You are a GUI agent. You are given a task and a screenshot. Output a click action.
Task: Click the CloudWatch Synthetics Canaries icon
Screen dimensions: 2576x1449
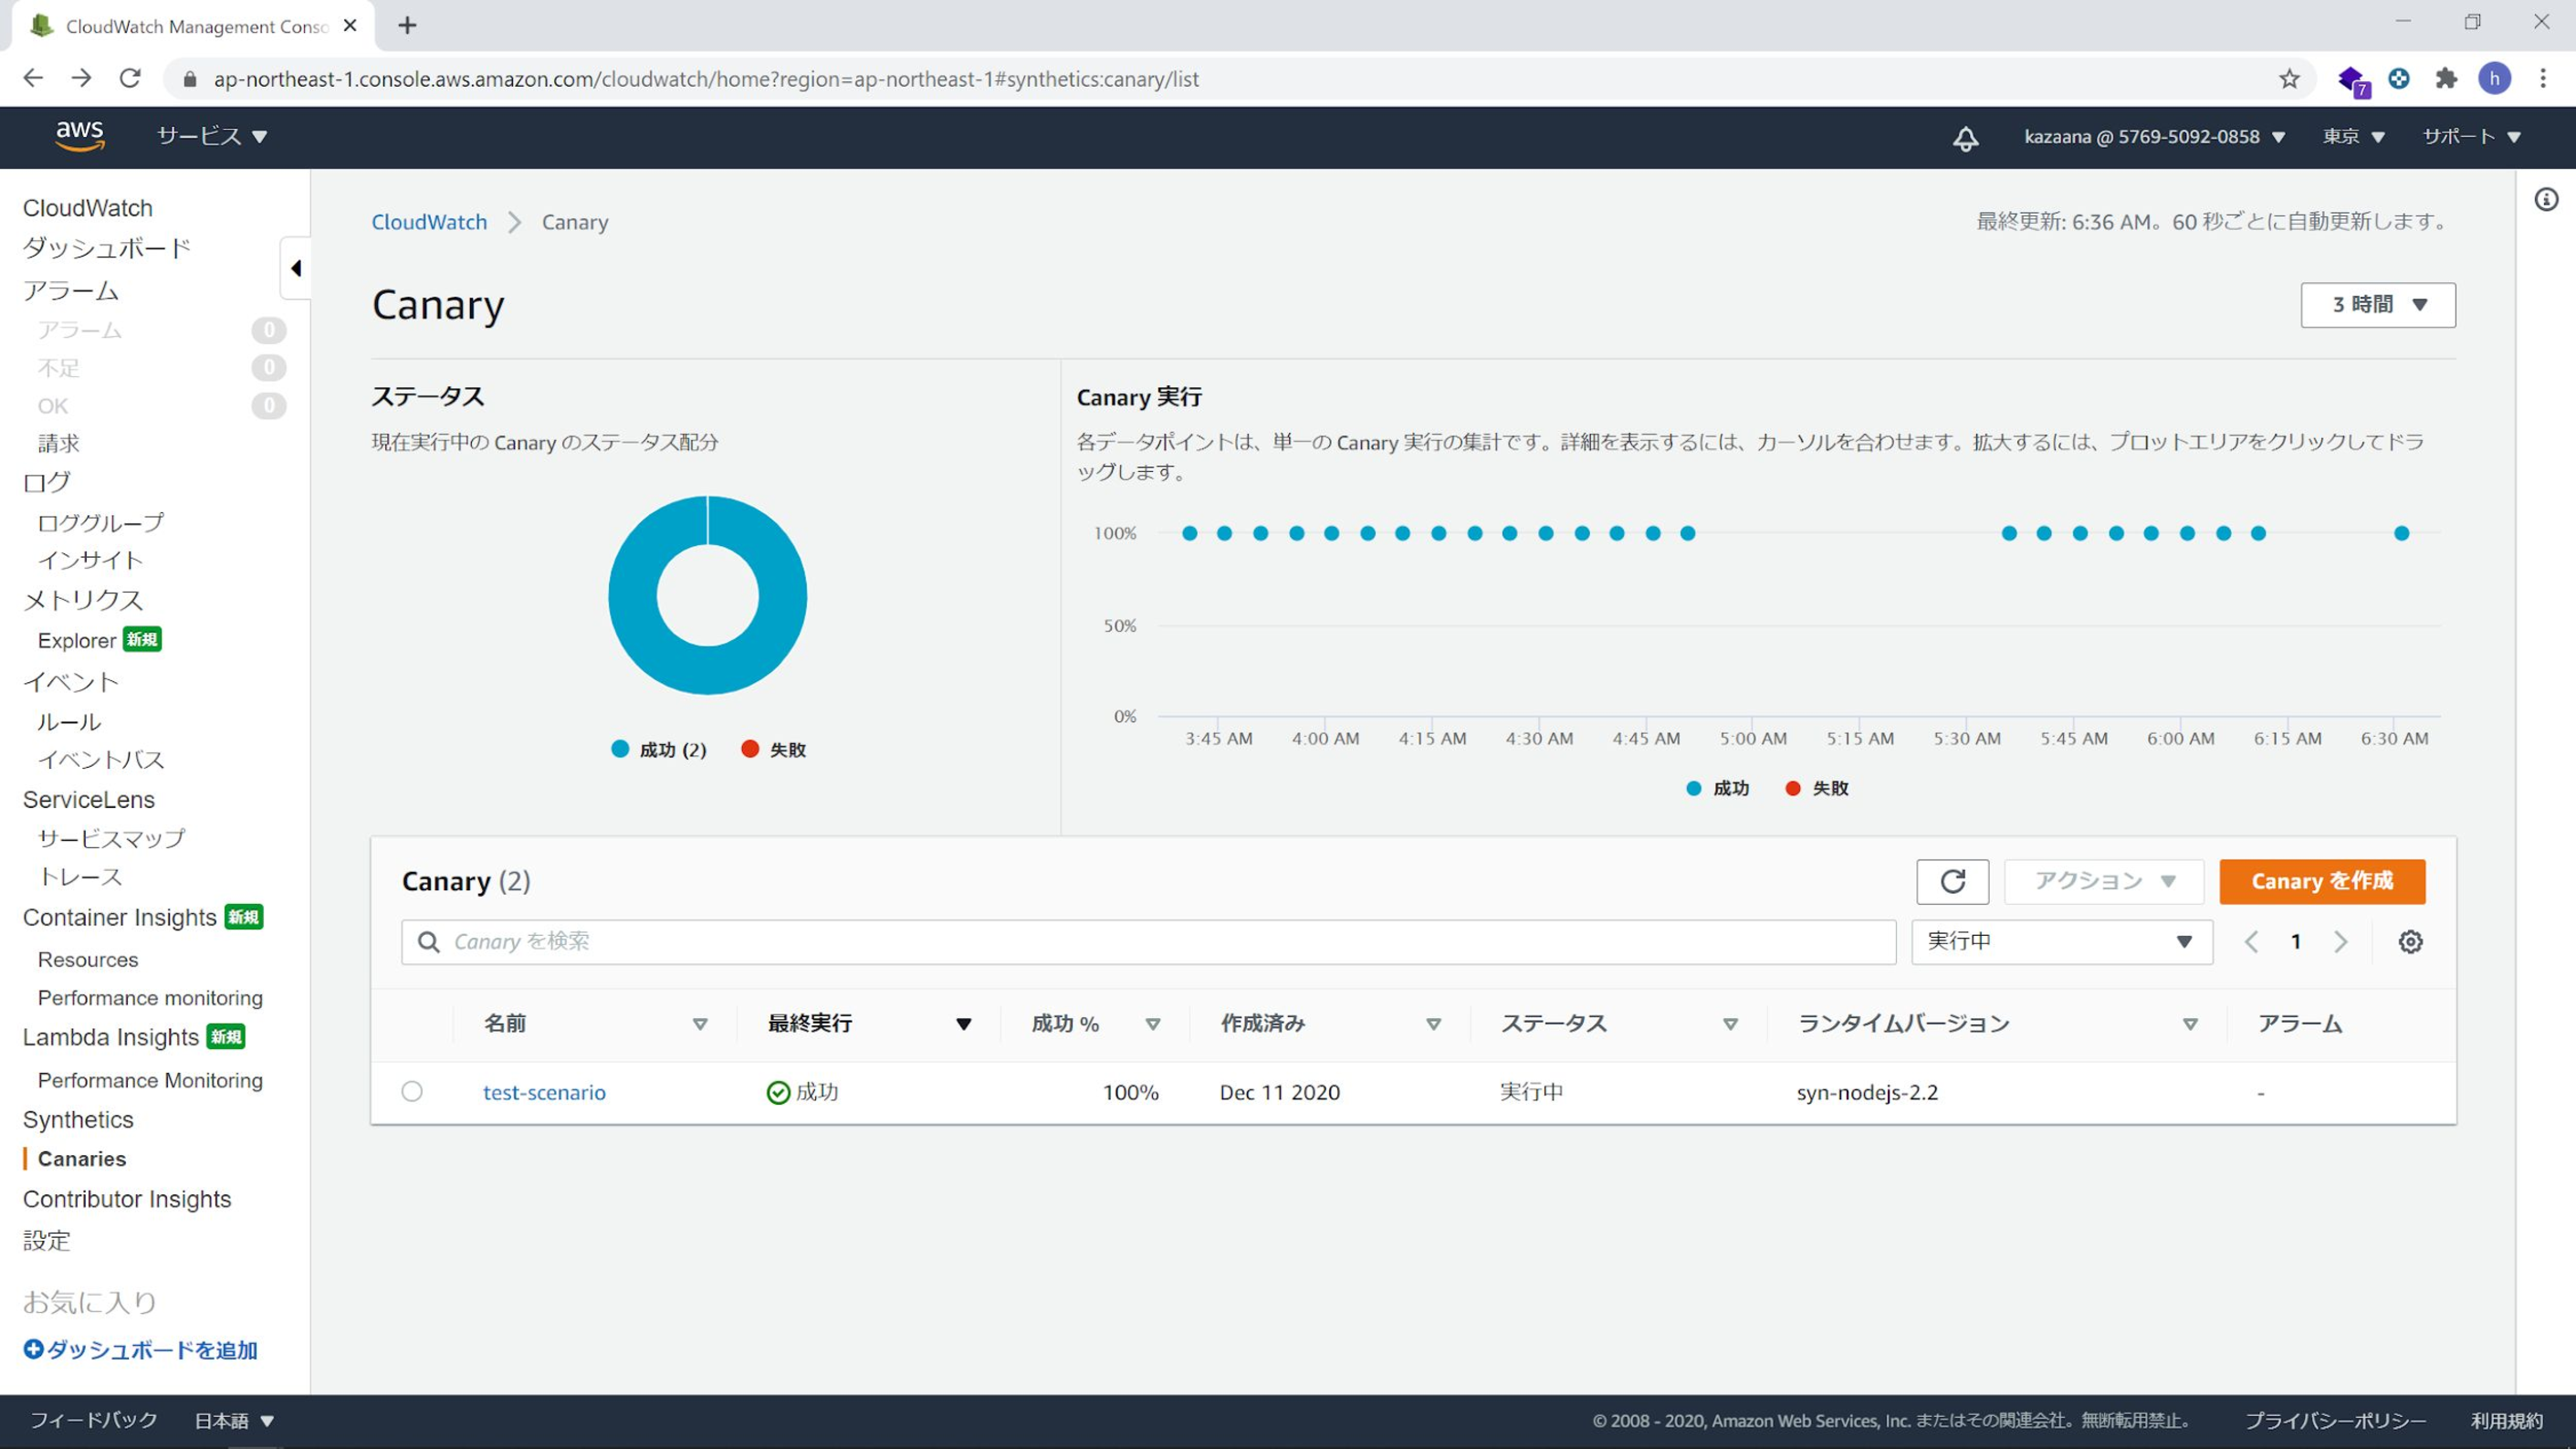[x=81, y=1159]
